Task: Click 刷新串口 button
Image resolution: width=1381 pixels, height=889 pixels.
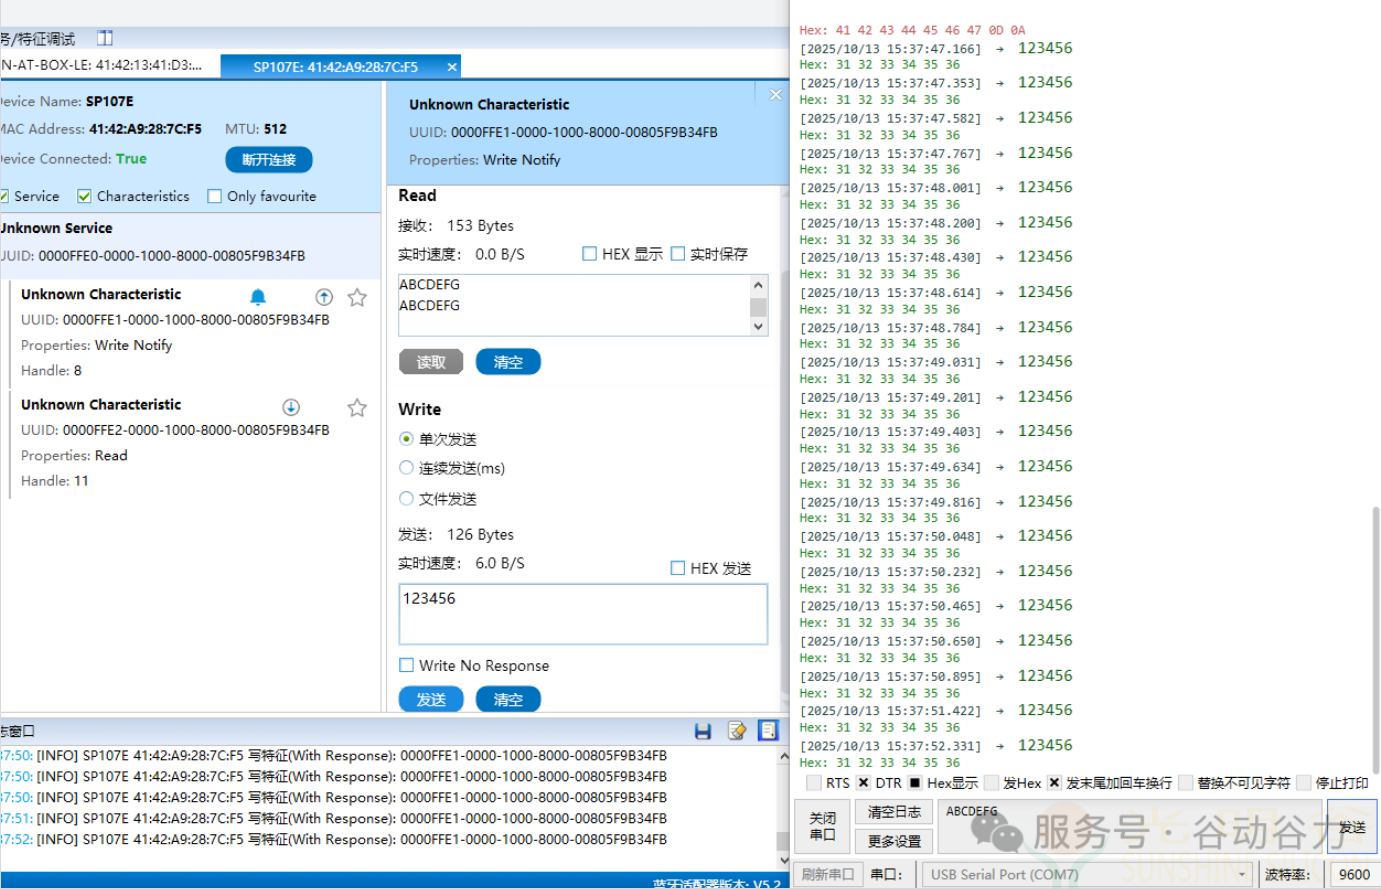Action: [x=828, y=874]
